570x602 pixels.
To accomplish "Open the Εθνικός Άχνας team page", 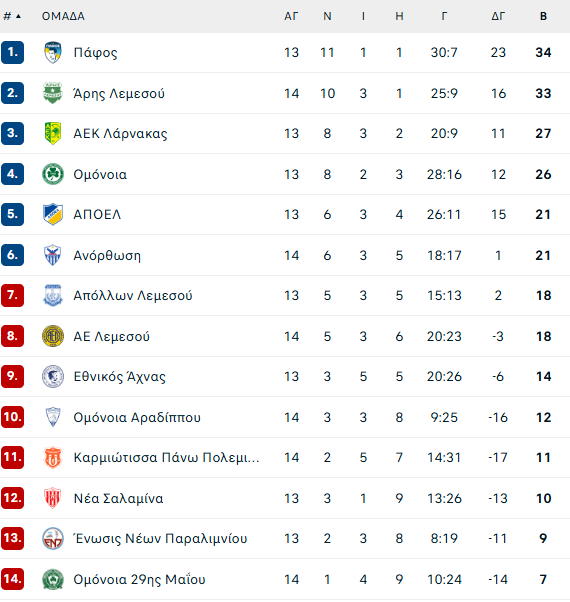I will point(119,376).
